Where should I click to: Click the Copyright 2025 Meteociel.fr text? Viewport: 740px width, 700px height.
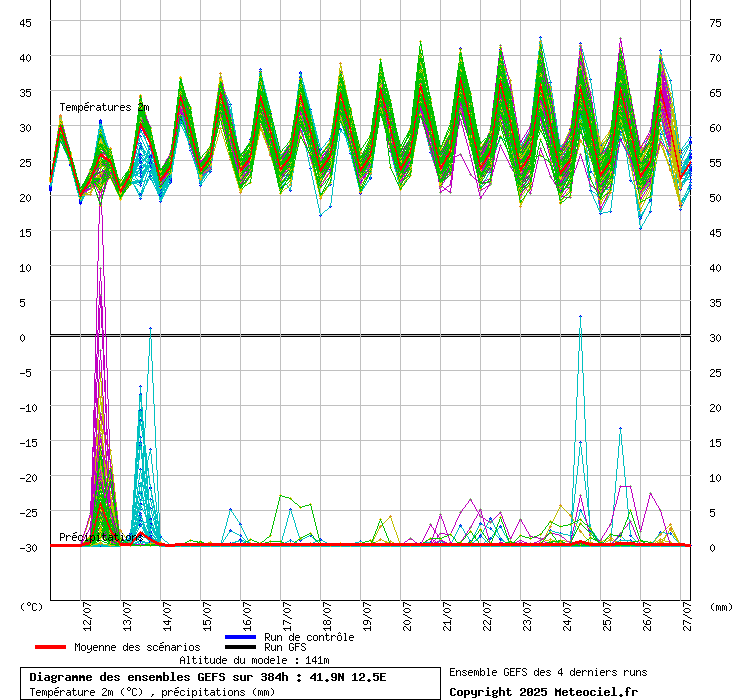[x=543, y=692]
